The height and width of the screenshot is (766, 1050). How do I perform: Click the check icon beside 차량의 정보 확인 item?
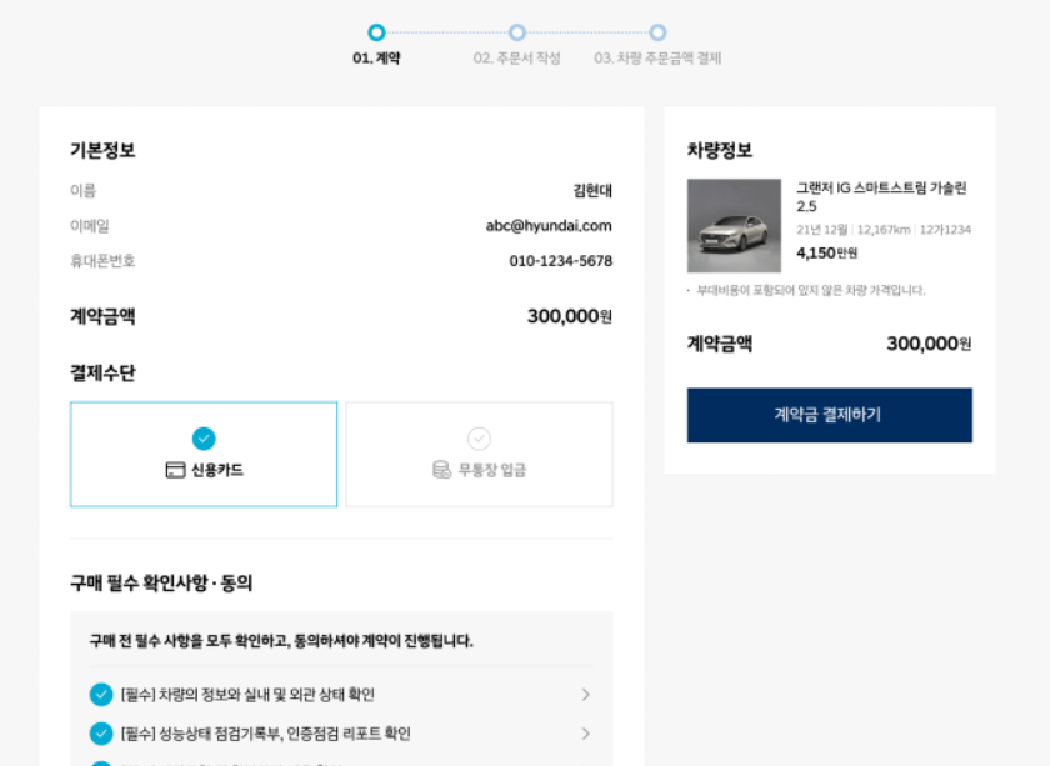[x=100, y=694]
